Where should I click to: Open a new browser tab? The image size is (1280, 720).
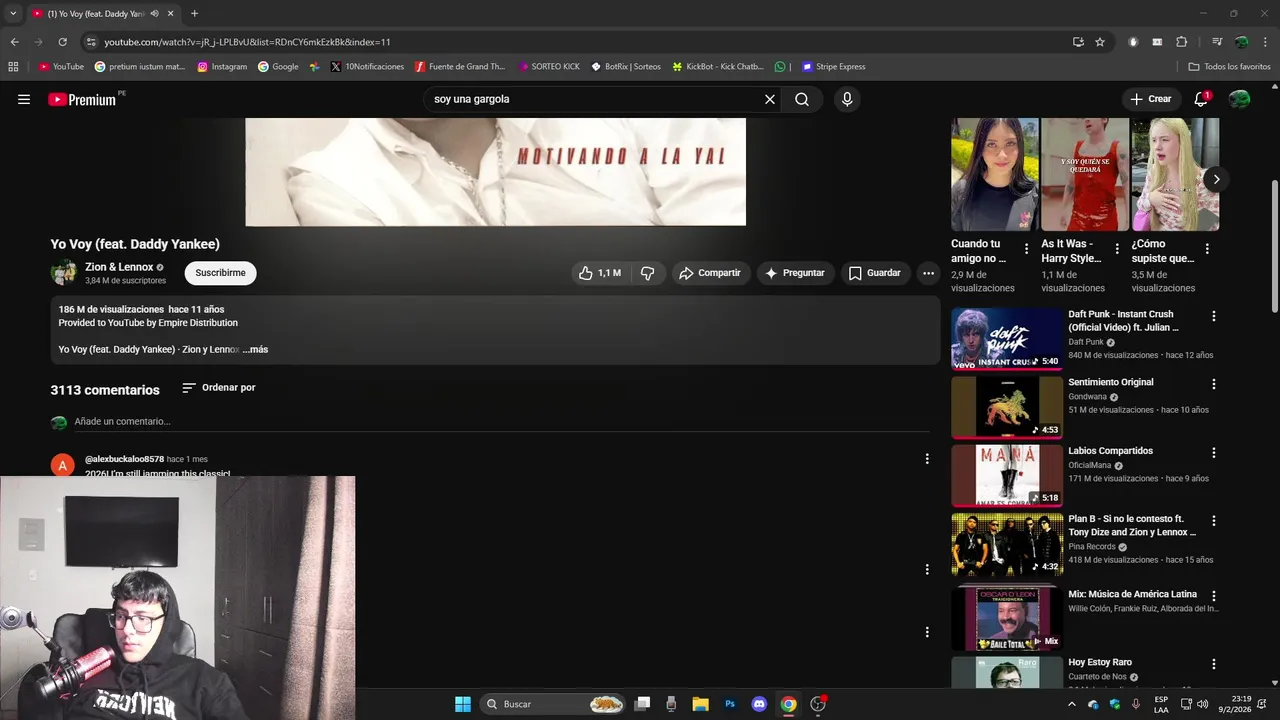coord(194,14)
